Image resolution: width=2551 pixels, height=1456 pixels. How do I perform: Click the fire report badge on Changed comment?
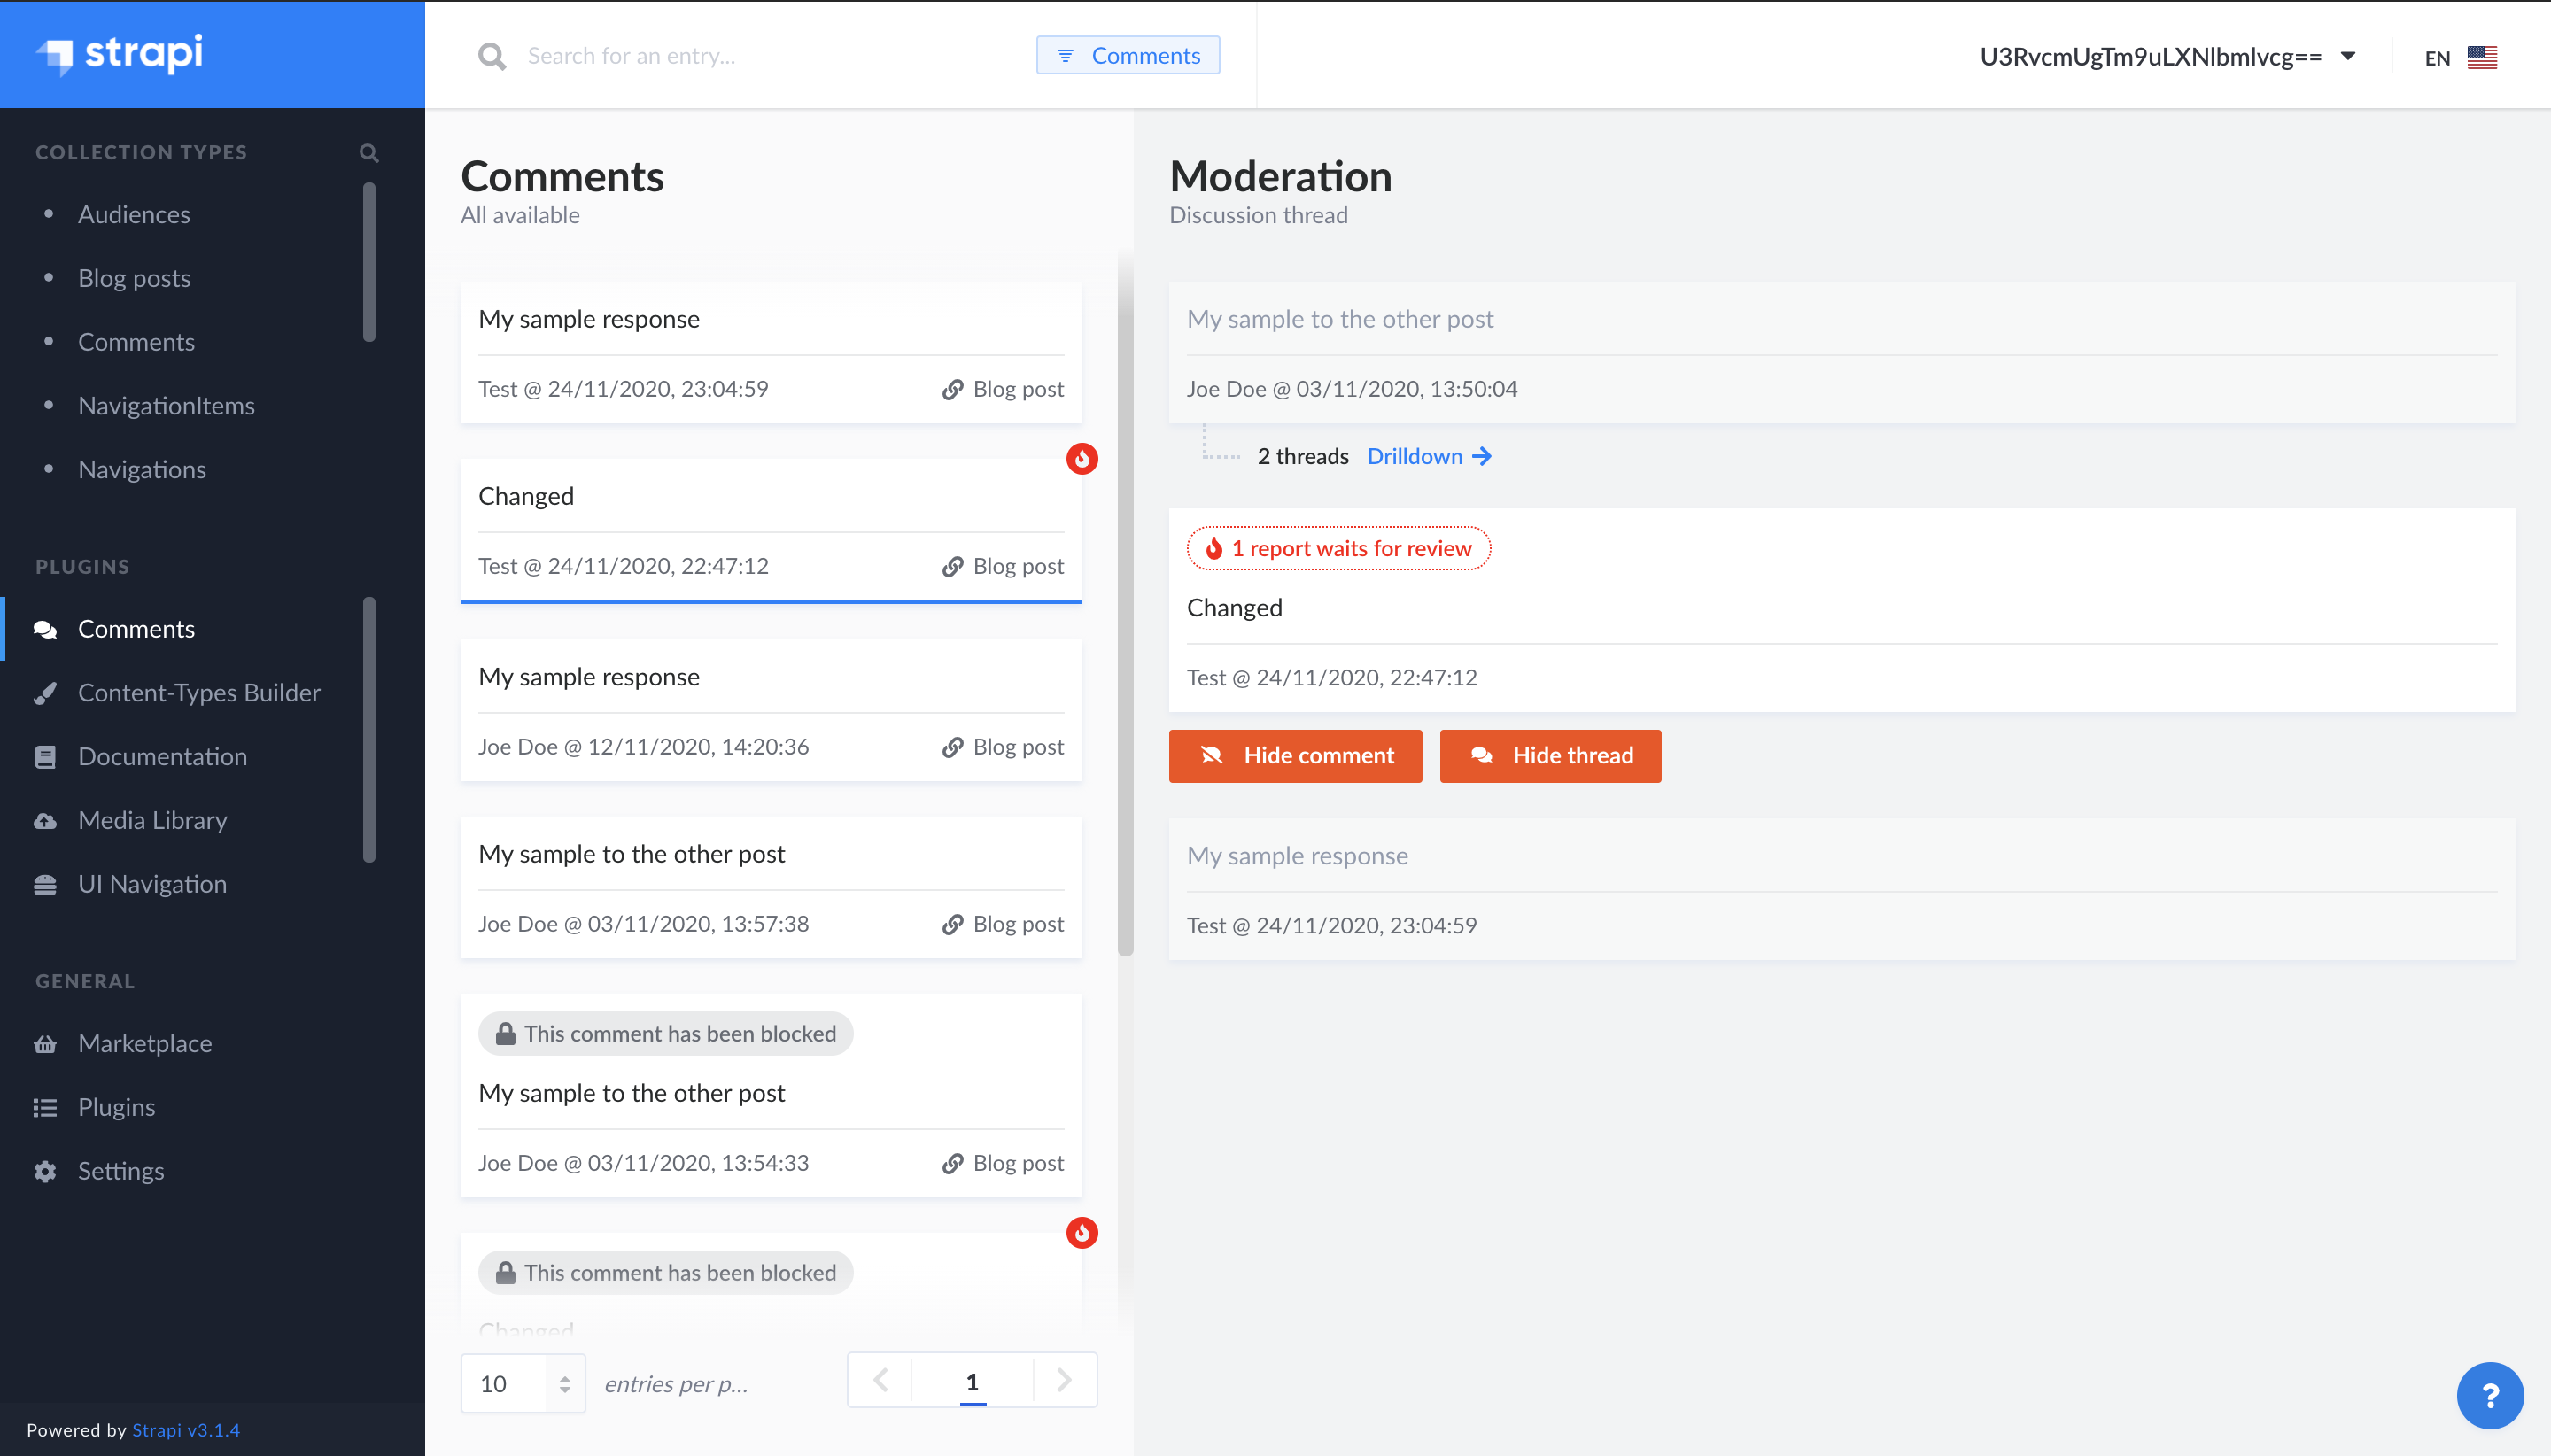pos(1081,459)
